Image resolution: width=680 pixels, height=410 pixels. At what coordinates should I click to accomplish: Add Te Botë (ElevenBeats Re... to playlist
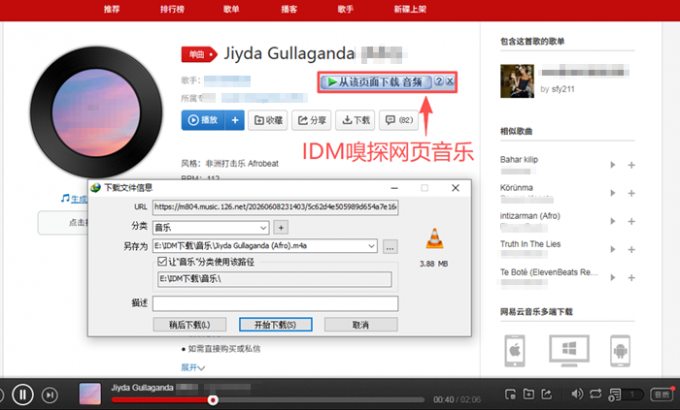pyautogui.click(x=631, y=278)
